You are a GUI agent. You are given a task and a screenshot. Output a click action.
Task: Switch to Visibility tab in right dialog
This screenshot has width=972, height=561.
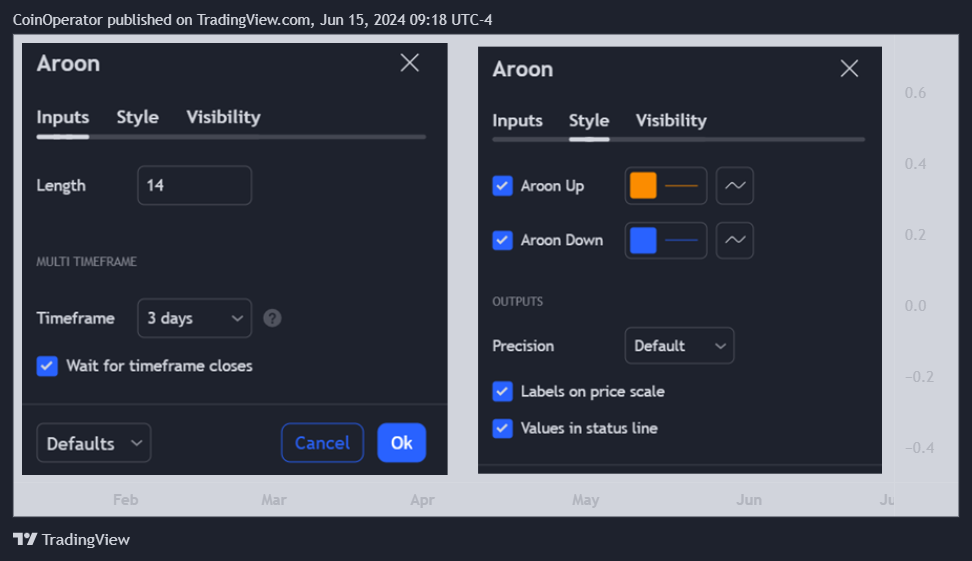671,120
